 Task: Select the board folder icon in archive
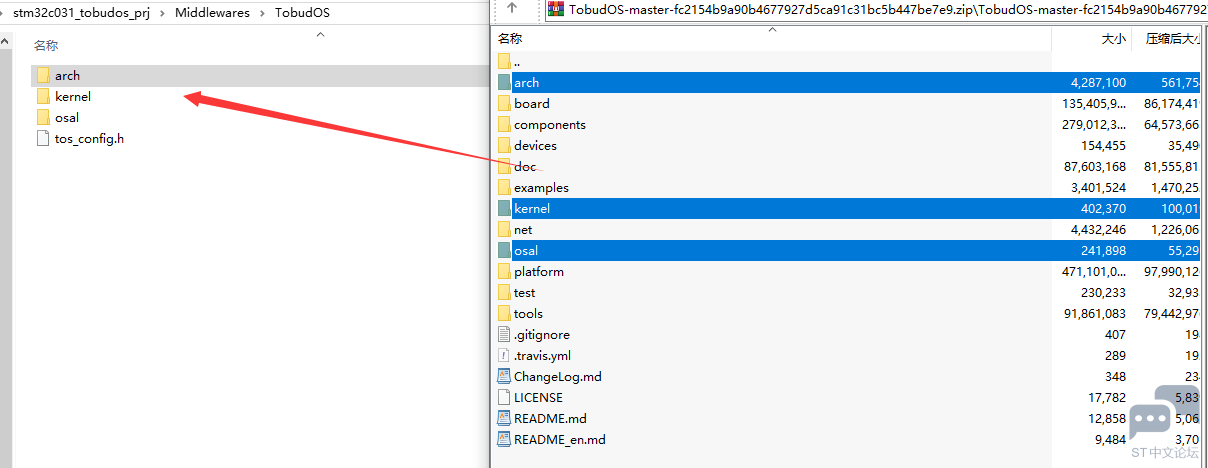click(504, 103)
